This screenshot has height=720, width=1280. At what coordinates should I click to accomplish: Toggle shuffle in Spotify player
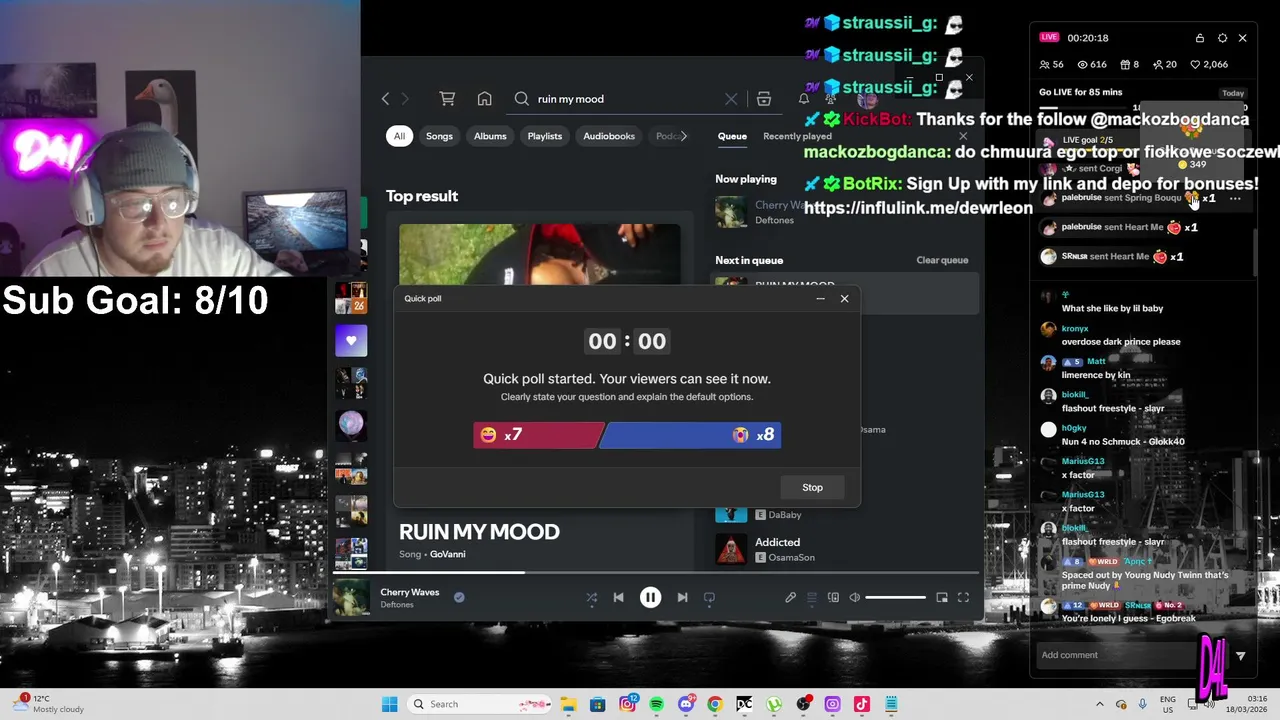[x=592, y=598]
